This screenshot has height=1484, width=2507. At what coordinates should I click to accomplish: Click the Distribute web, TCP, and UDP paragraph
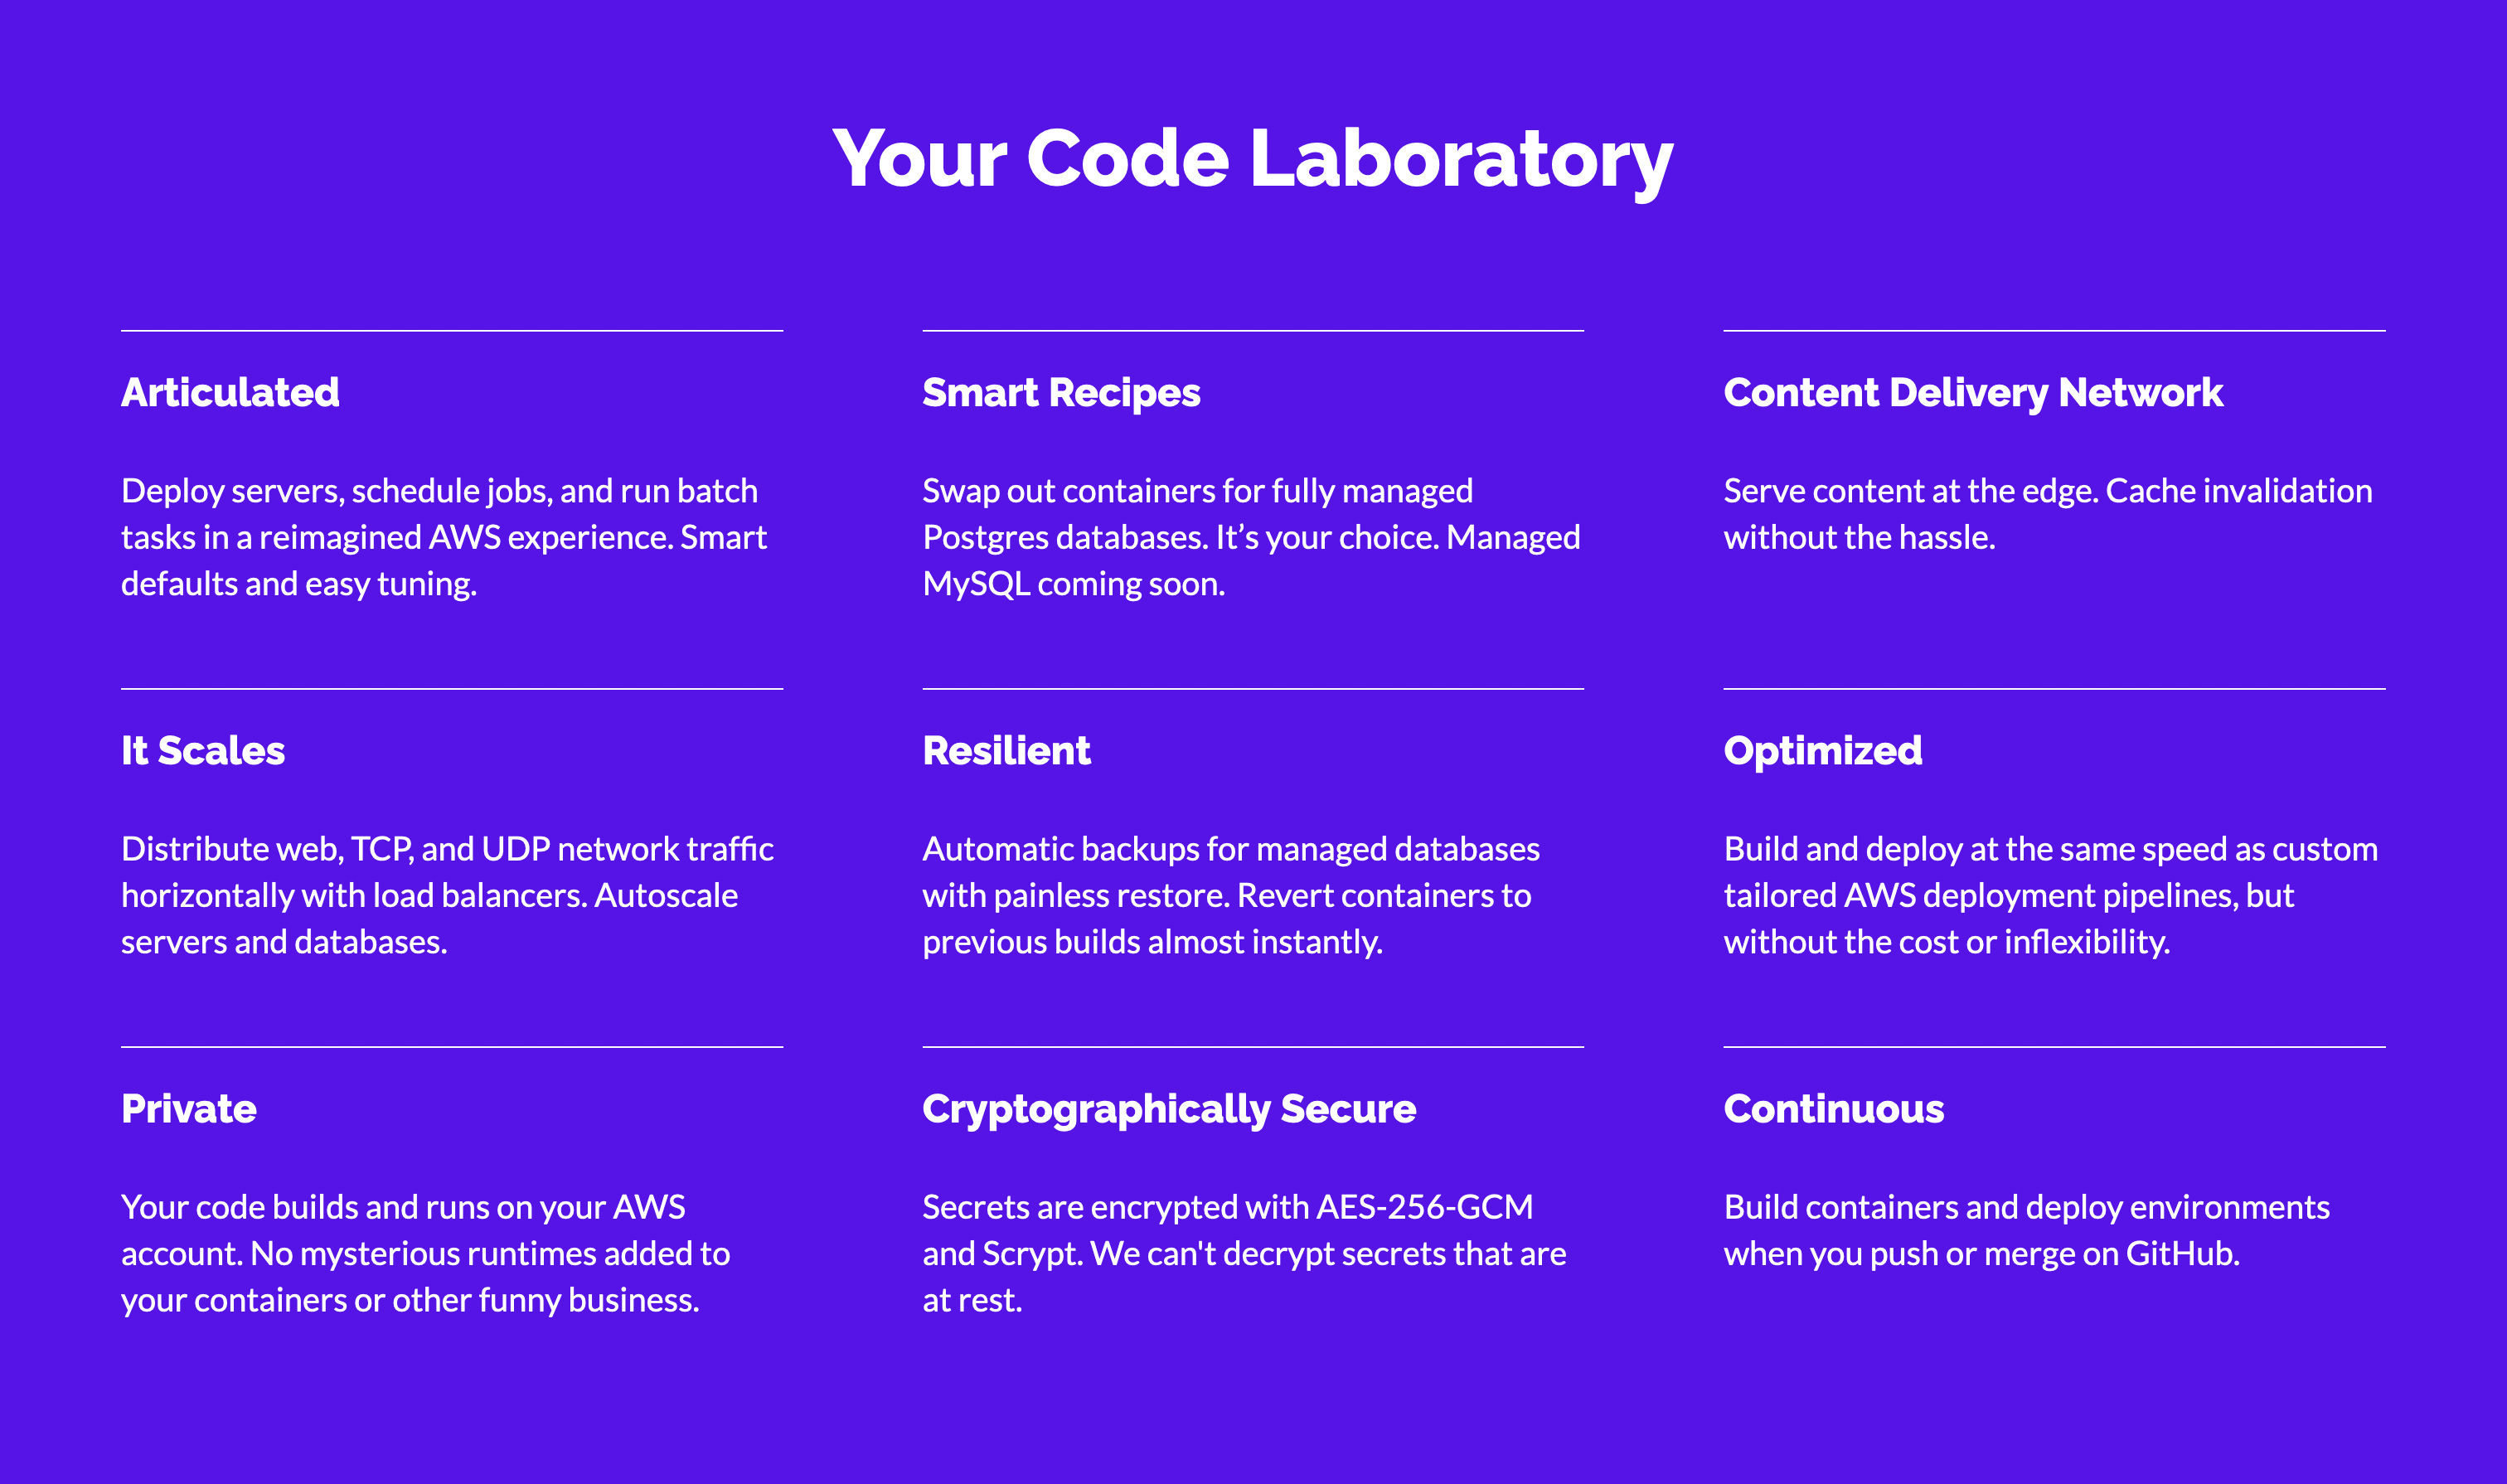[x=447, y=895]
